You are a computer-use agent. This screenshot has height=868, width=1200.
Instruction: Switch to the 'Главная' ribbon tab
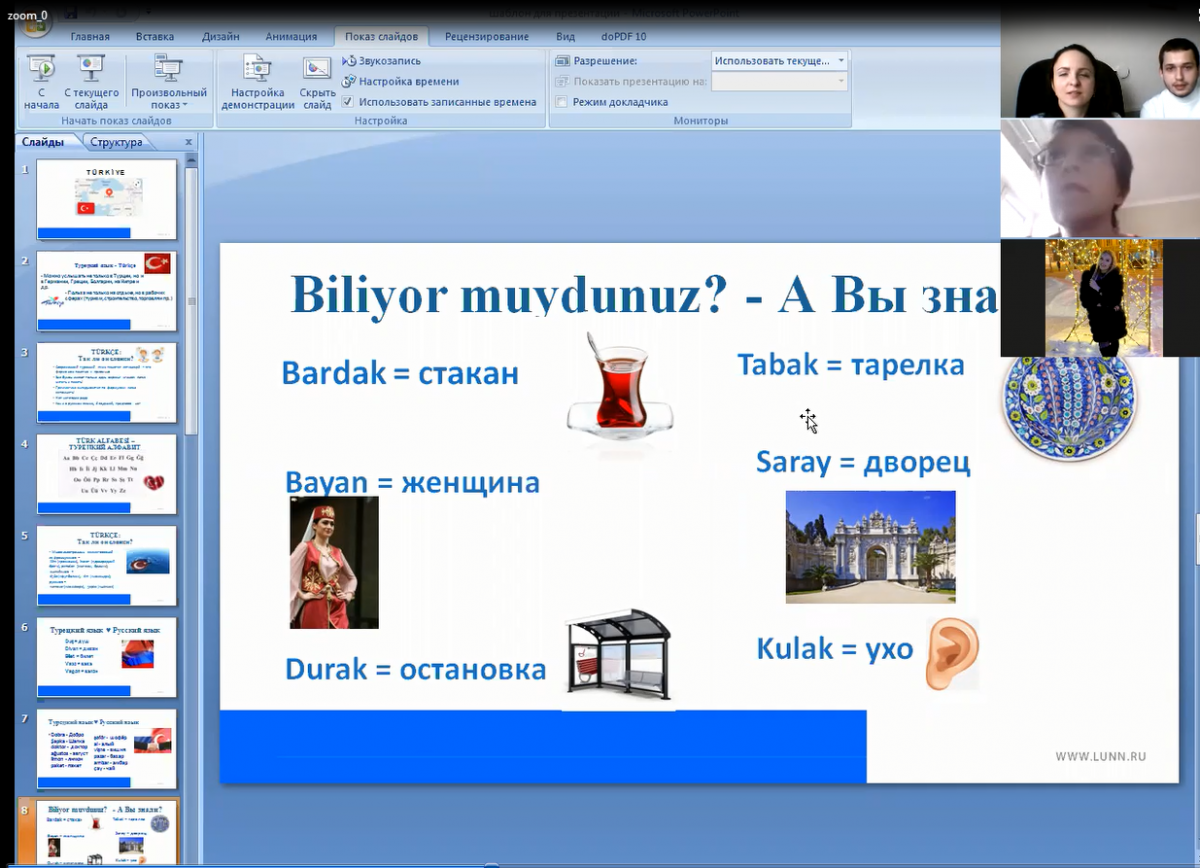tap(90, 37)
